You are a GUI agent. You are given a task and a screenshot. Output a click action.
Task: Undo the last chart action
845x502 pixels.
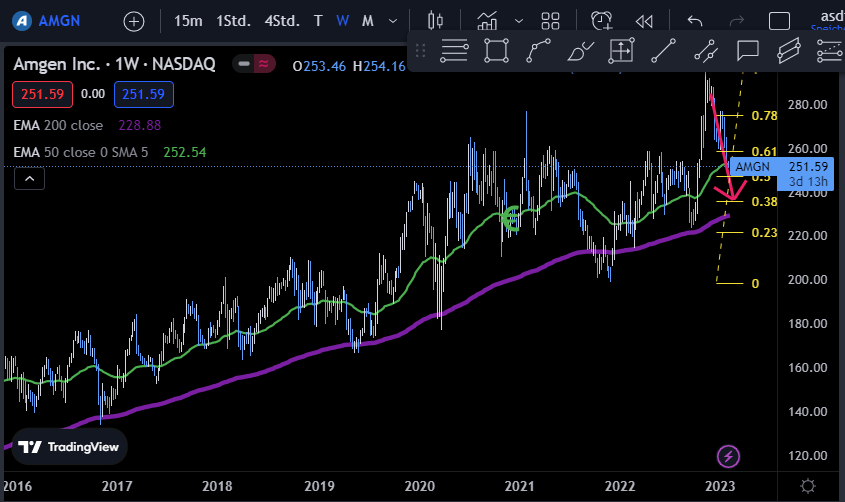(x=695, y=21)
